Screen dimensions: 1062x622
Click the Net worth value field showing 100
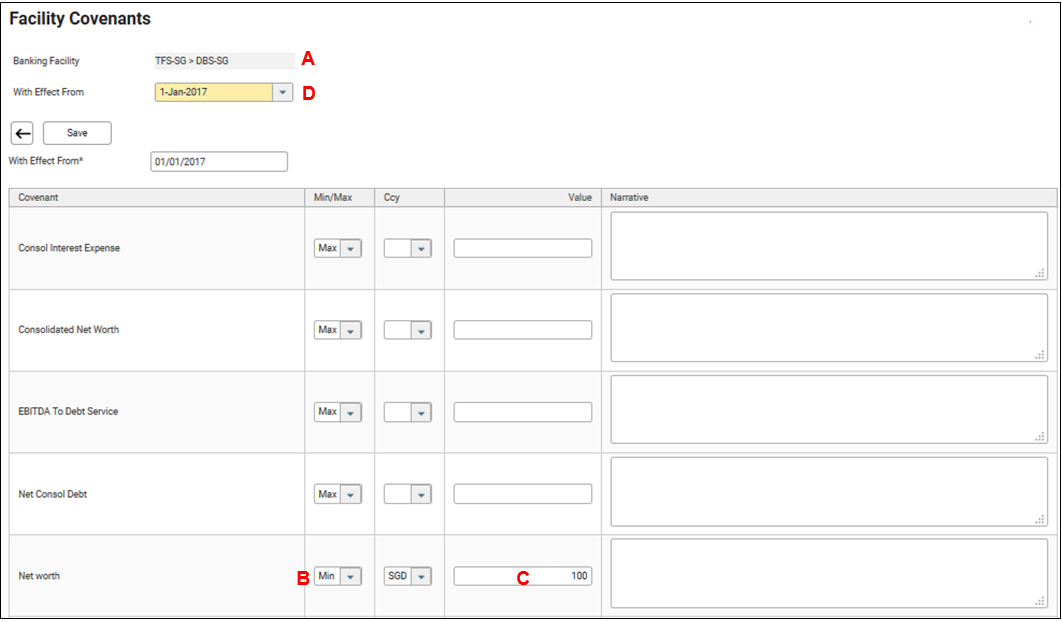(522, 576)
